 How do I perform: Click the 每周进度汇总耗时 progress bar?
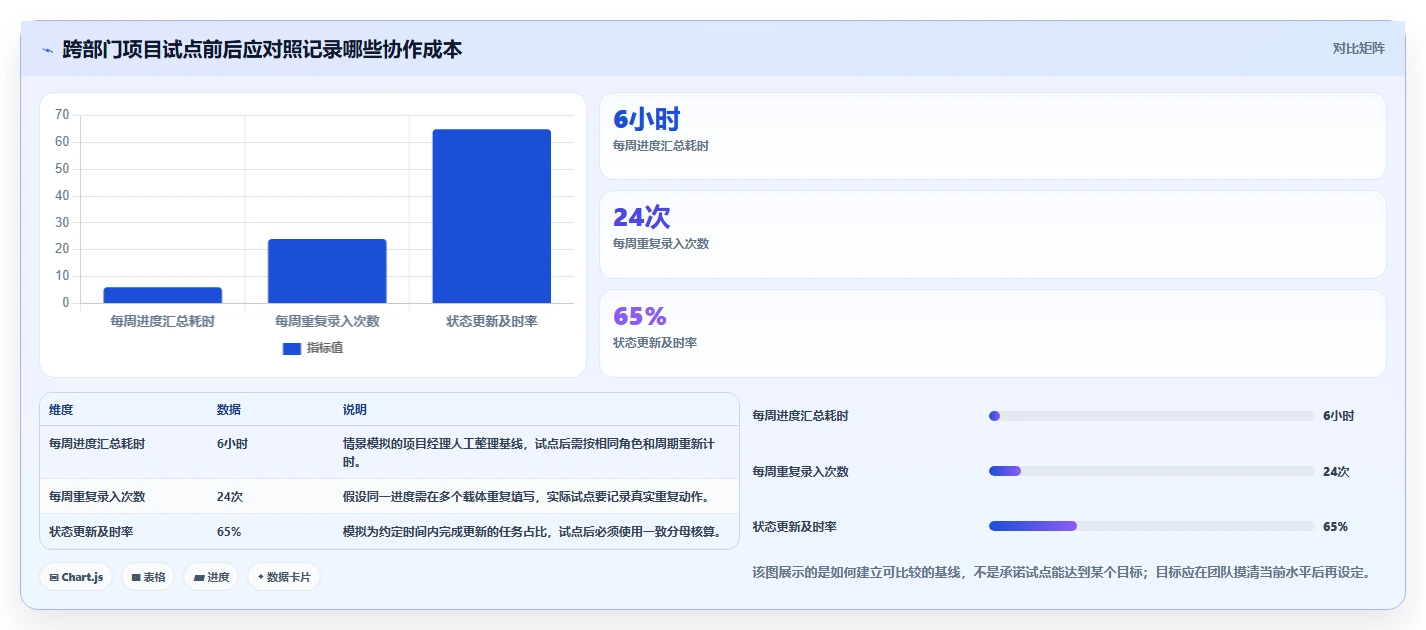pyautogui.click(x=1151, y=416)
